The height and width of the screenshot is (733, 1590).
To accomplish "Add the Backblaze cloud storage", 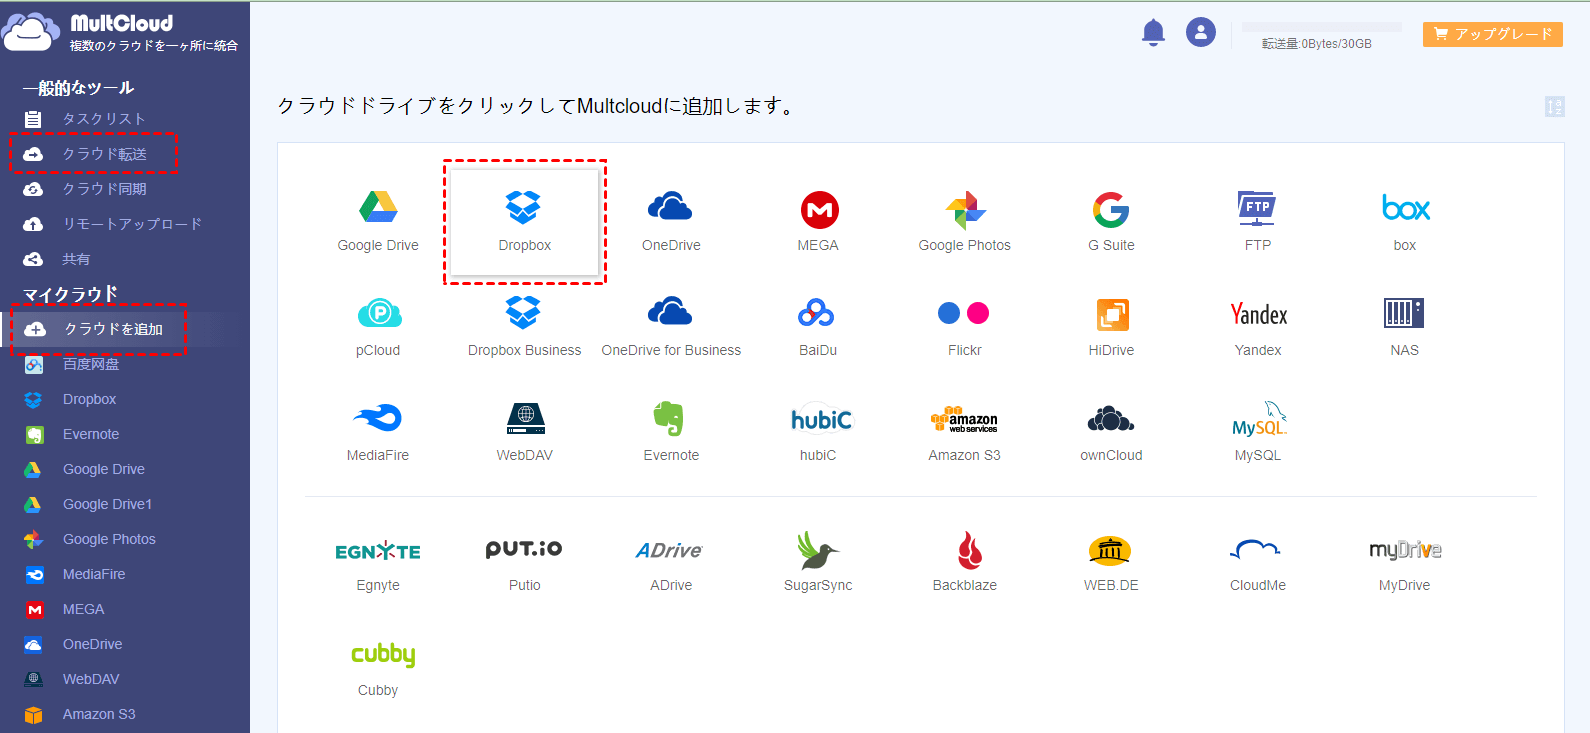I will click(x=965, y=562).
